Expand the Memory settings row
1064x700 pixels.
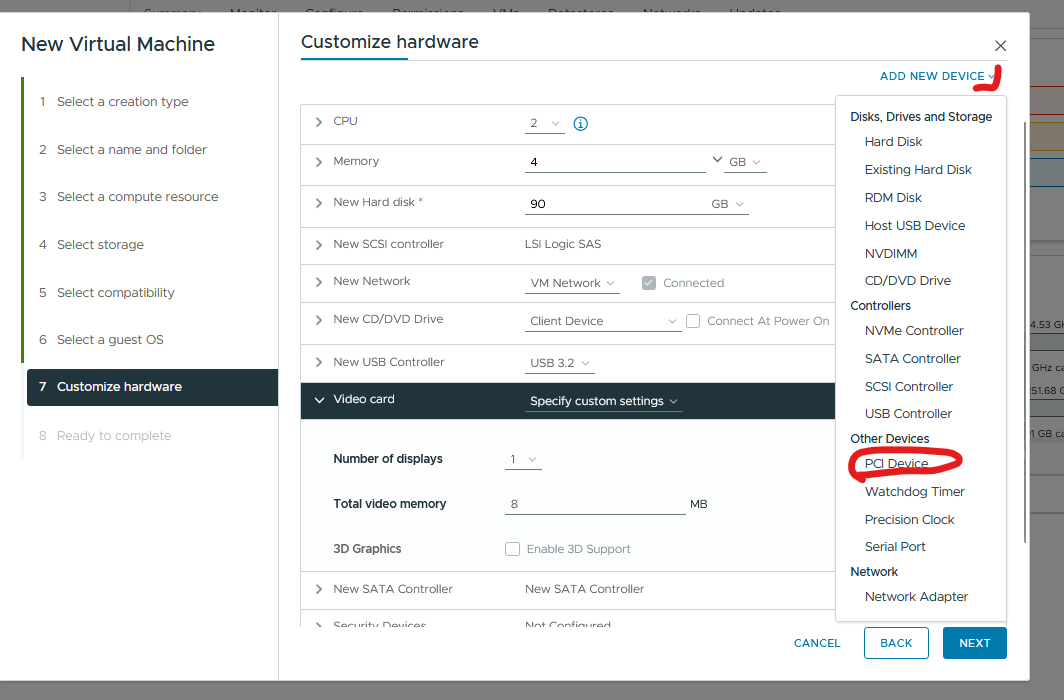coord(319,162)
